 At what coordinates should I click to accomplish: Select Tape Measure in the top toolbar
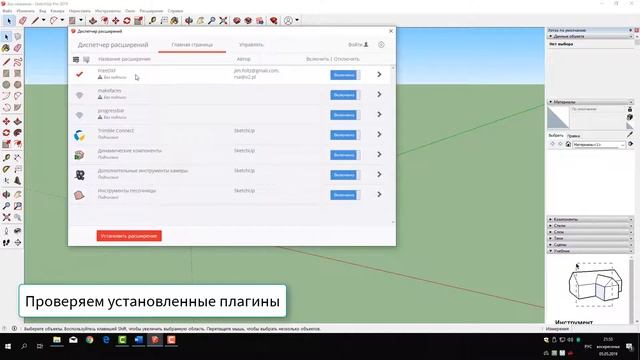point(152,20)
